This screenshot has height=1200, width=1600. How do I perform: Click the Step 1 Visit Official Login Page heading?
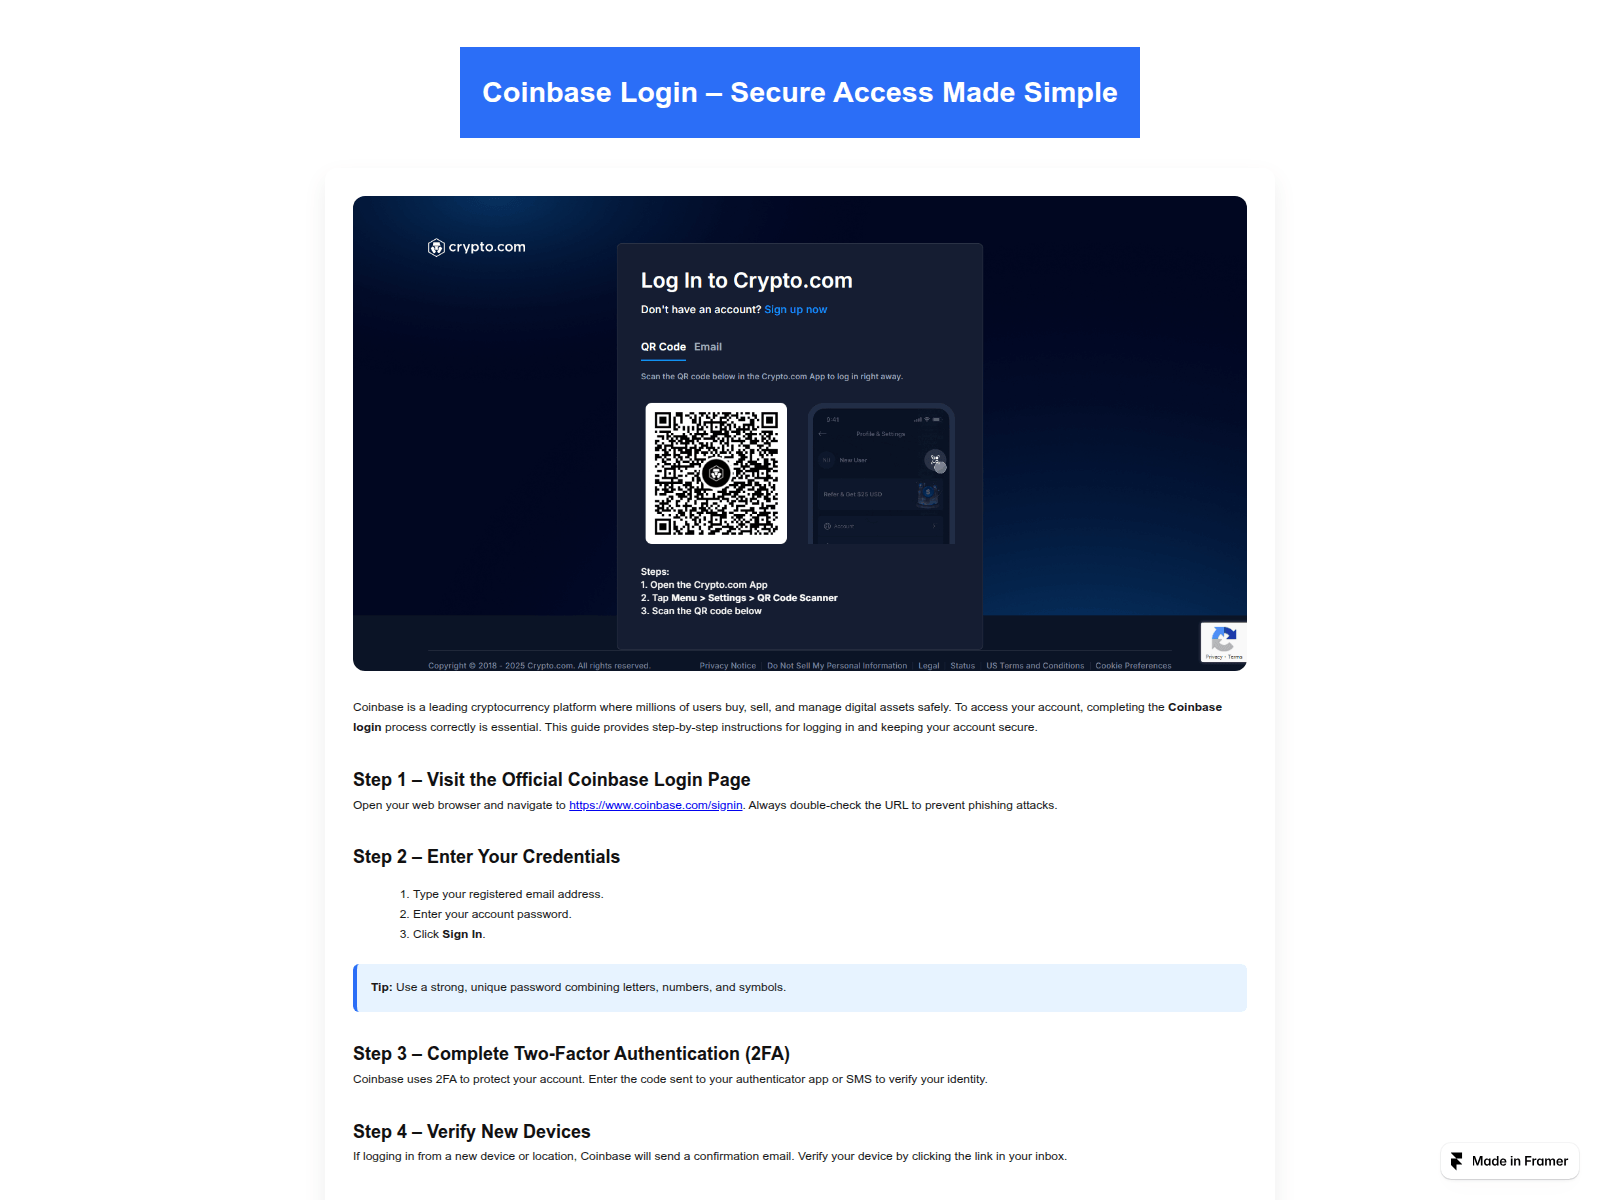(x=552, y=780)
